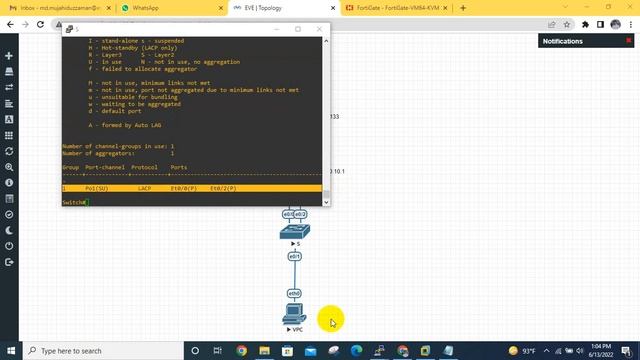Click the Type here to search box
This screenshot has width=640, height=360.
coord(103,351)
